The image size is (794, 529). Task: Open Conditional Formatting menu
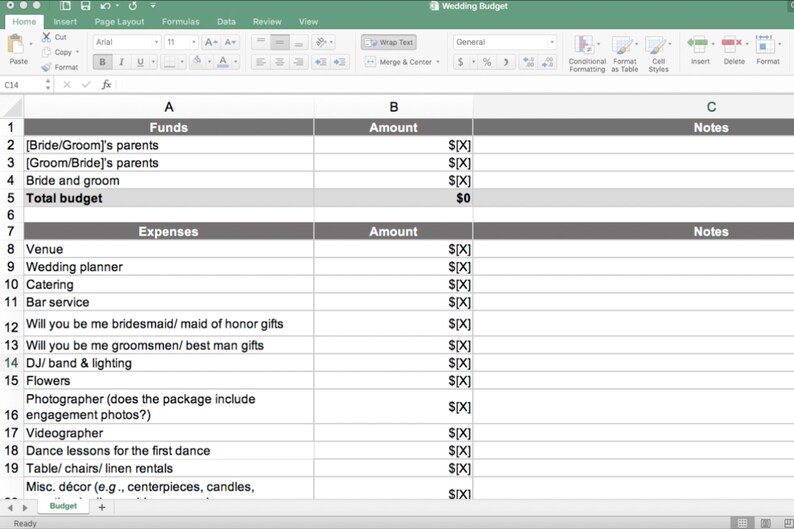(587, 54)
